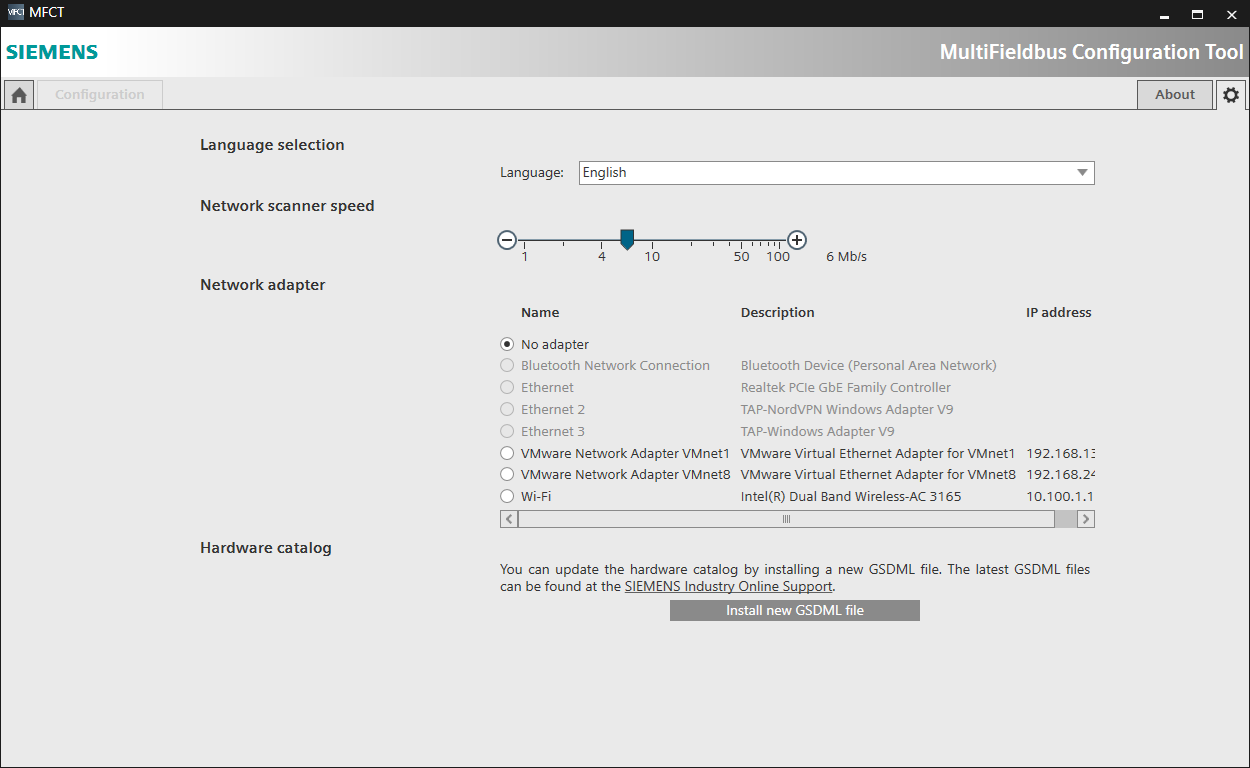Click the Description column header

(x=778, y=313)
